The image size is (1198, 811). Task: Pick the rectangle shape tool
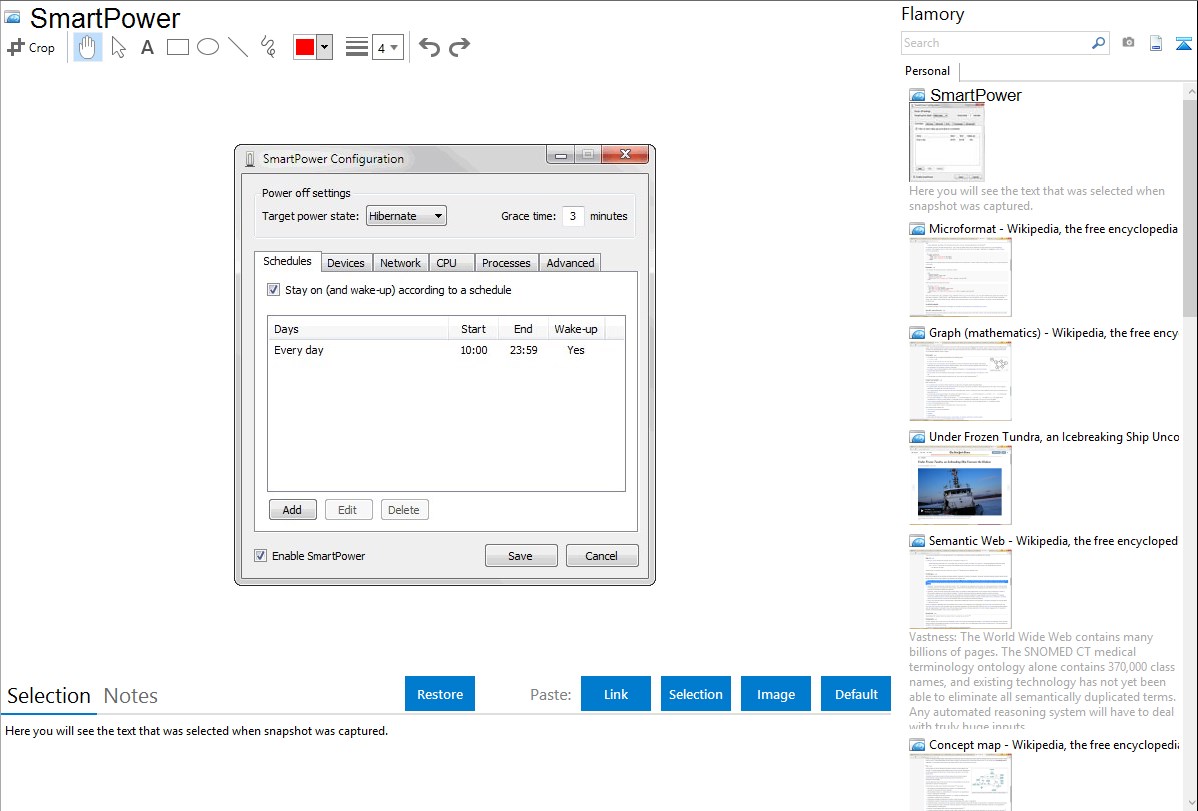coord(178,47)
